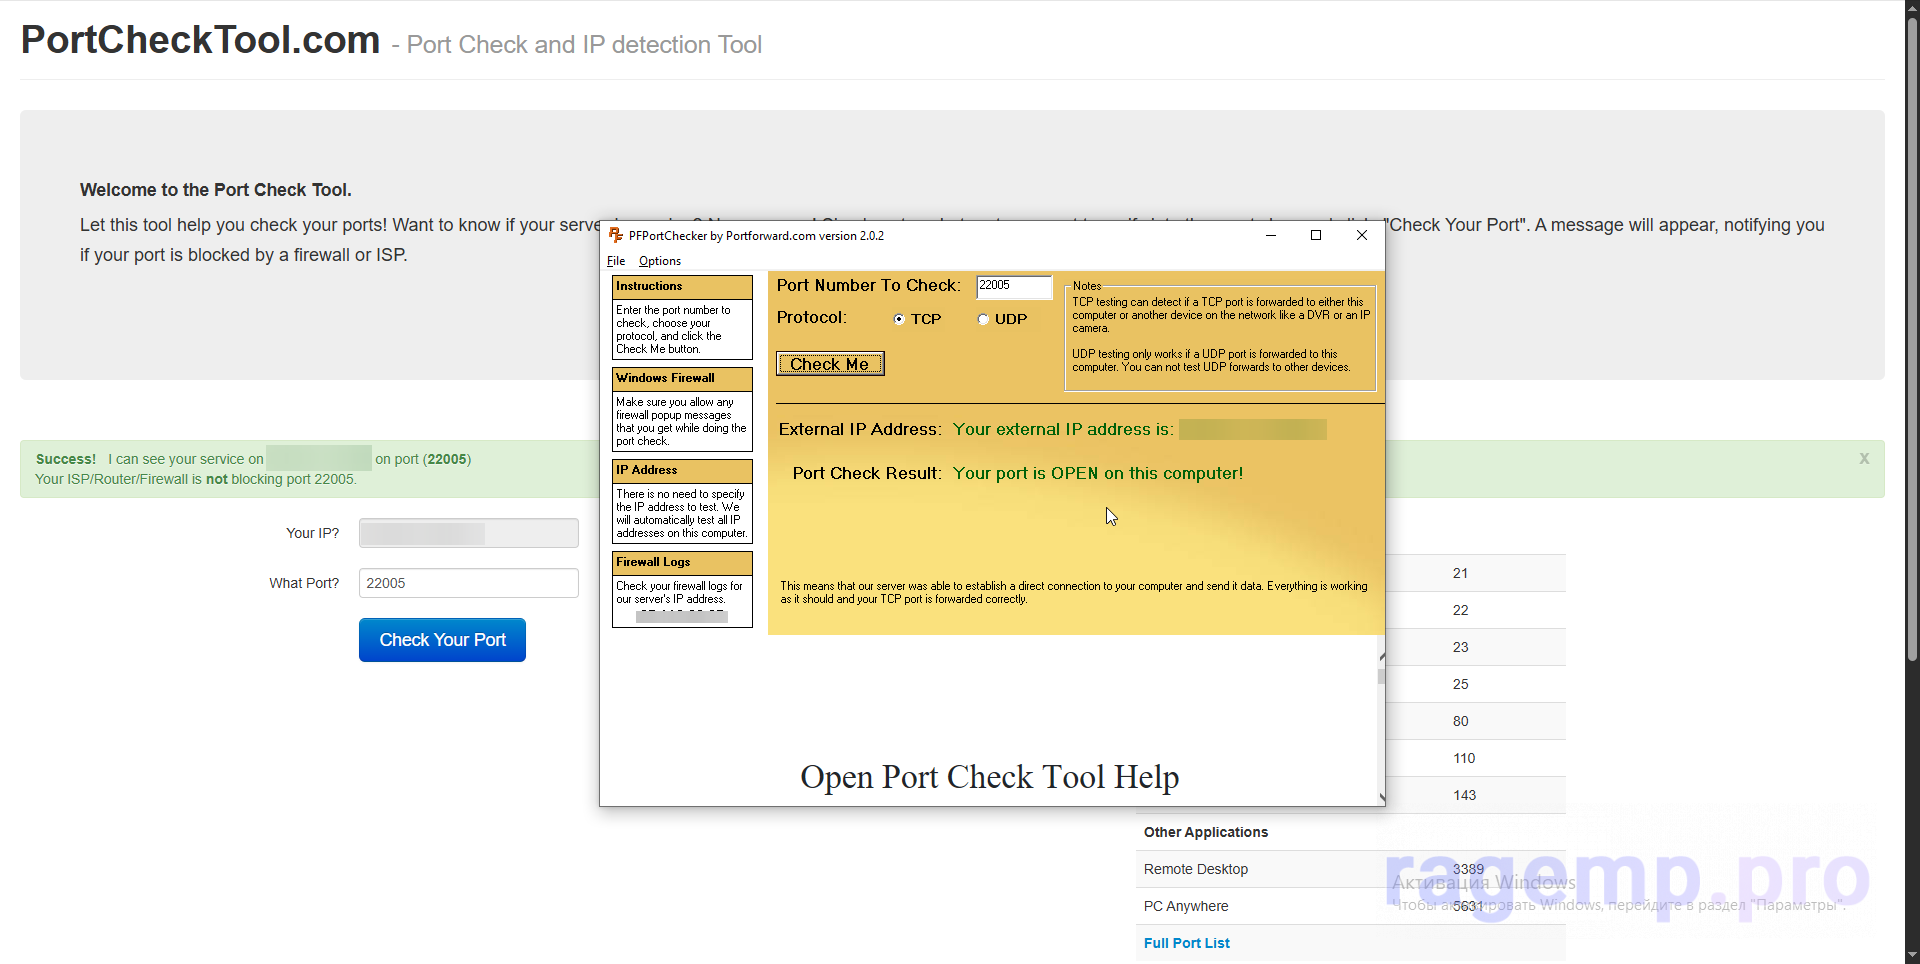
Task: Minimize the PFPortChecker window
Action: coord(1271,236)
